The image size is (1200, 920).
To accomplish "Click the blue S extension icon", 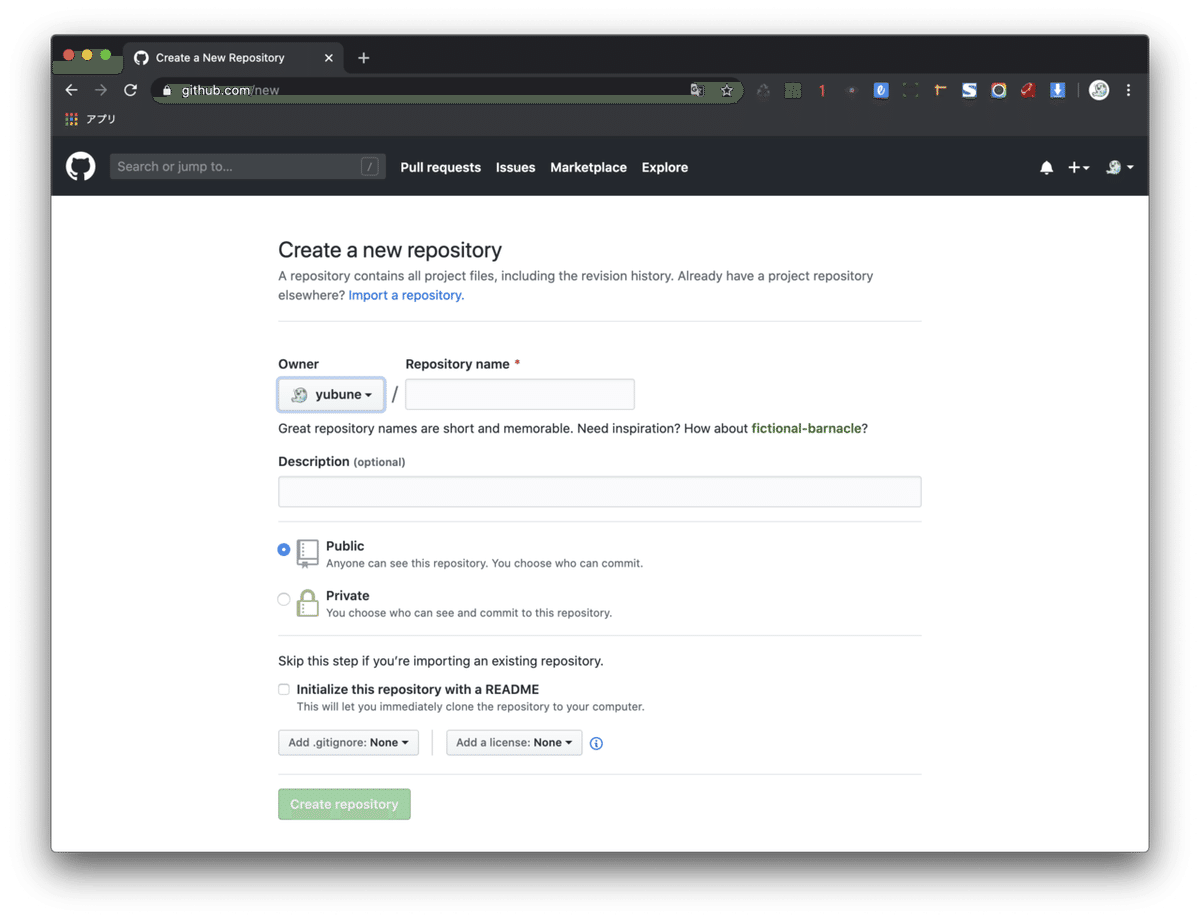I will [969, 90].
